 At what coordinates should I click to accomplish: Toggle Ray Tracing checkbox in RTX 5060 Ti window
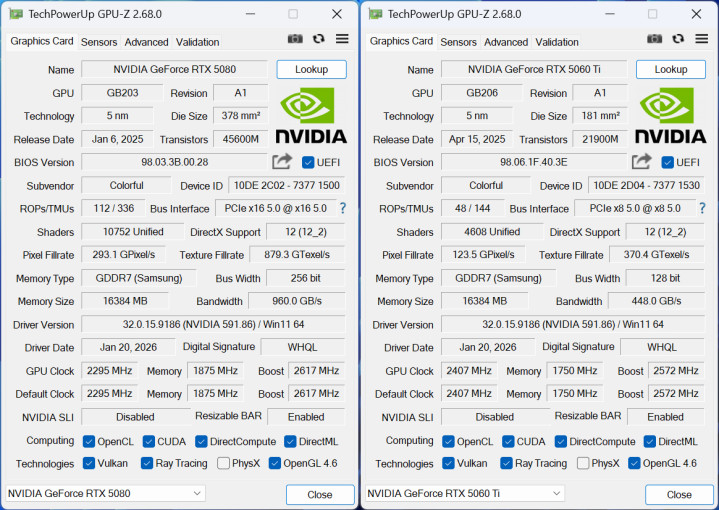coord(506,463)
